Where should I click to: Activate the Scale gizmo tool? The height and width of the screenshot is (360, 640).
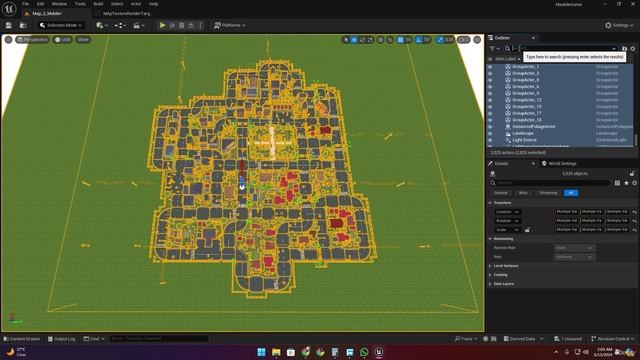click(x=370, y=40)
